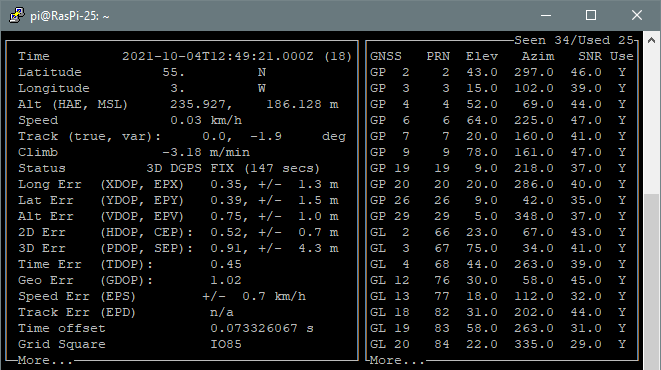This screenshot has width=661, height=370.
Task: Click the Long Err XDOP value 0.35
Action: [x=226, y=185]
